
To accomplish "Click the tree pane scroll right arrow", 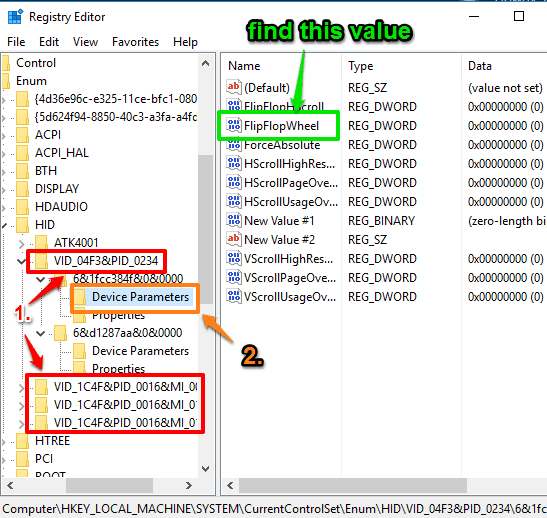I will [189, 485].
